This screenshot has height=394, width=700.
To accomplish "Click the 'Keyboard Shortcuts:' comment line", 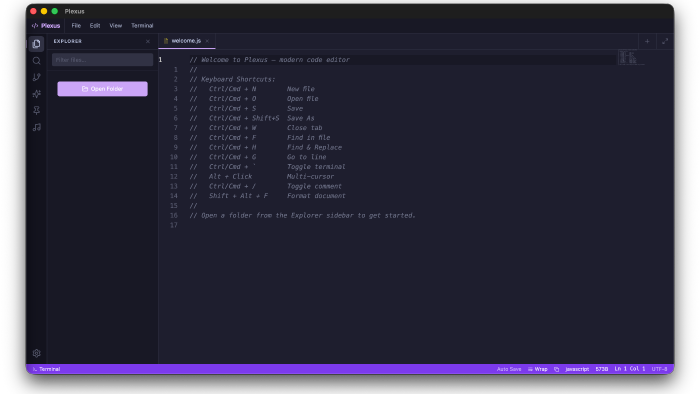I will (x=232, y=79).
